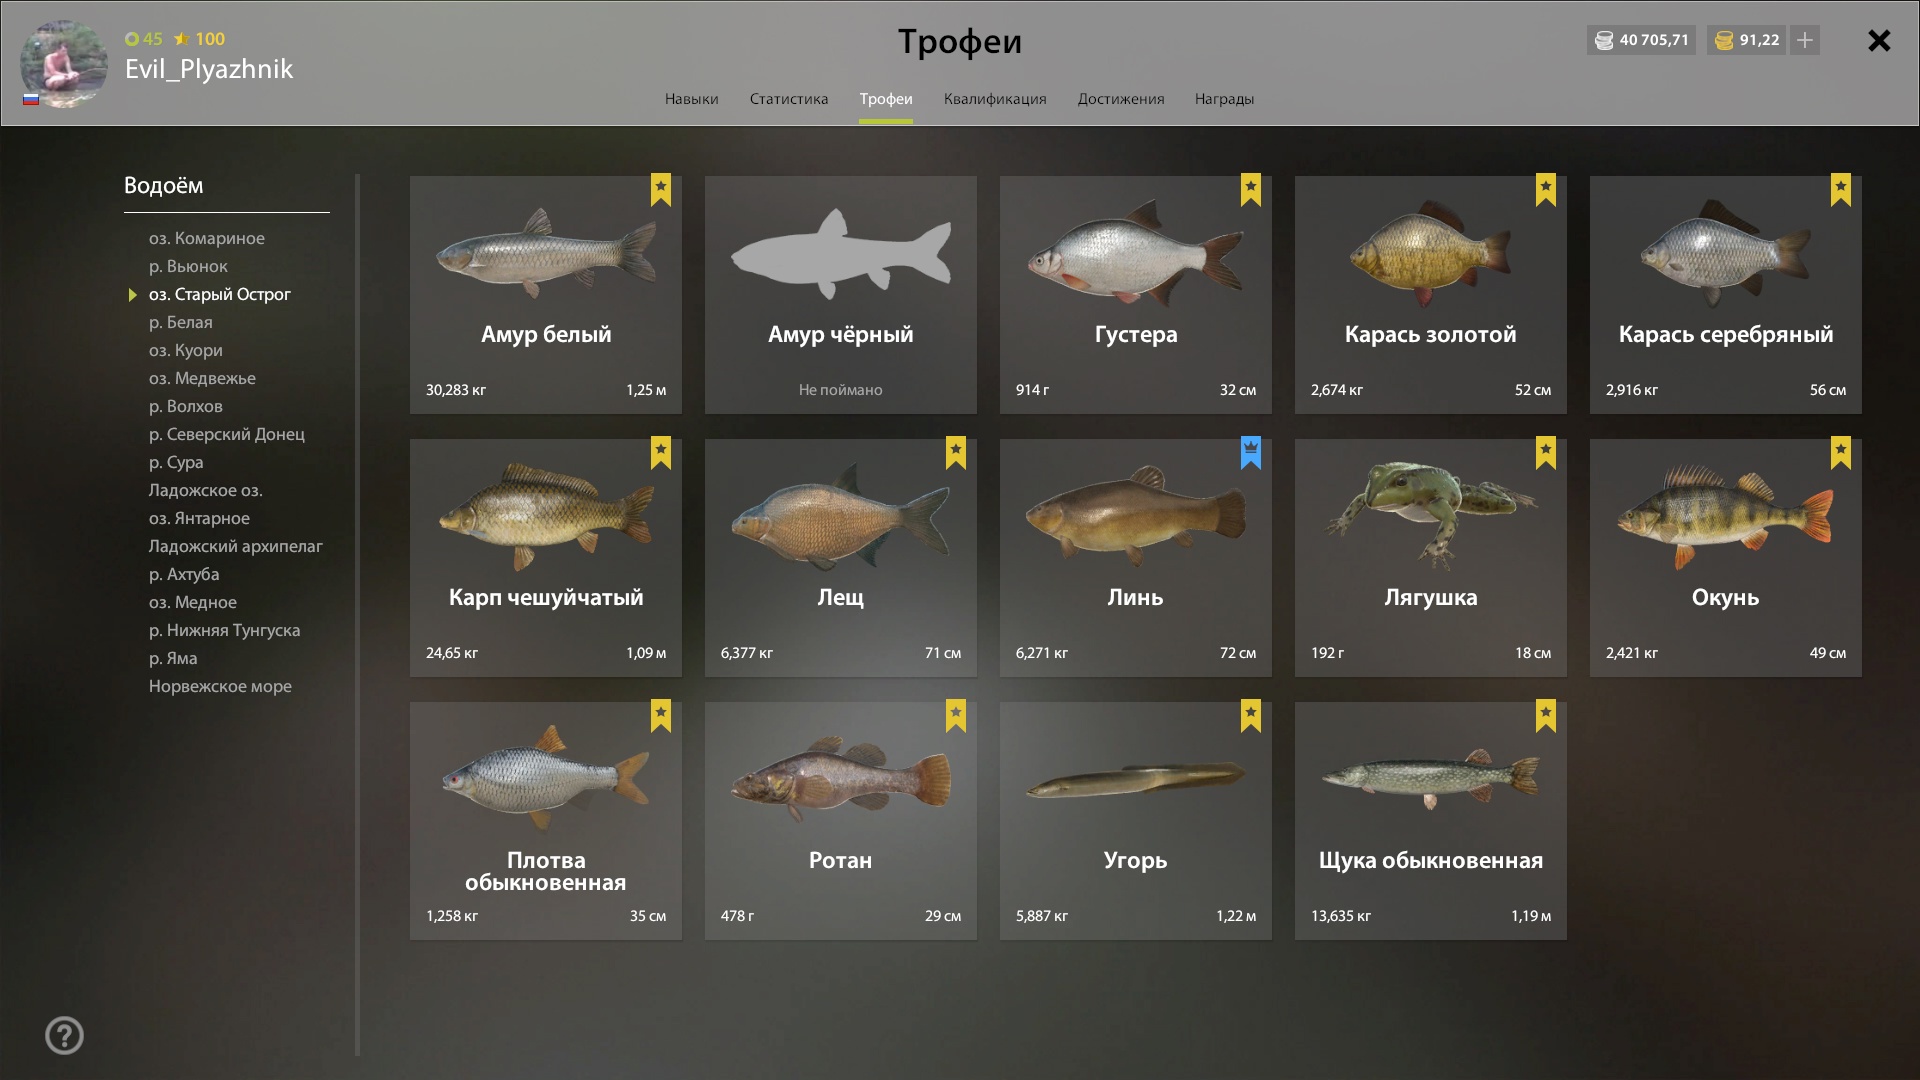Close the Трофеи window
The height and width of the screenshot is (1080, 1920).
click(1879, 40)
